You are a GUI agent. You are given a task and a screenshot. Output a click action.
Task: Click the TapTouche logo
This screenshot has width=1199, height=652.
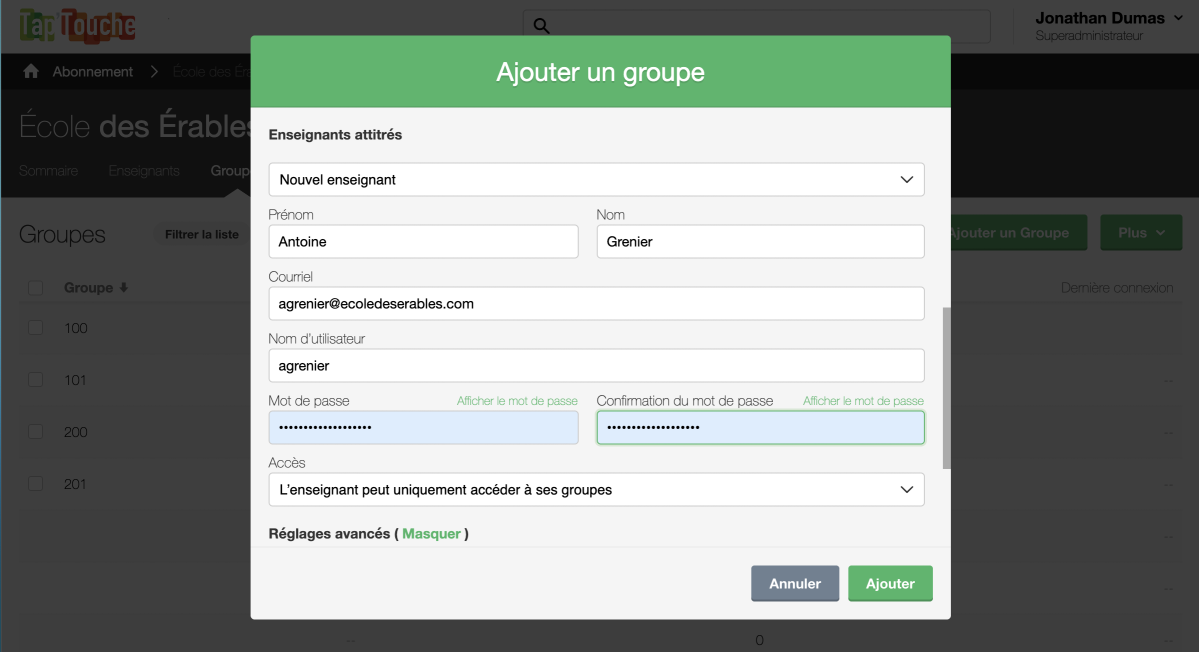tap(77, 26)
